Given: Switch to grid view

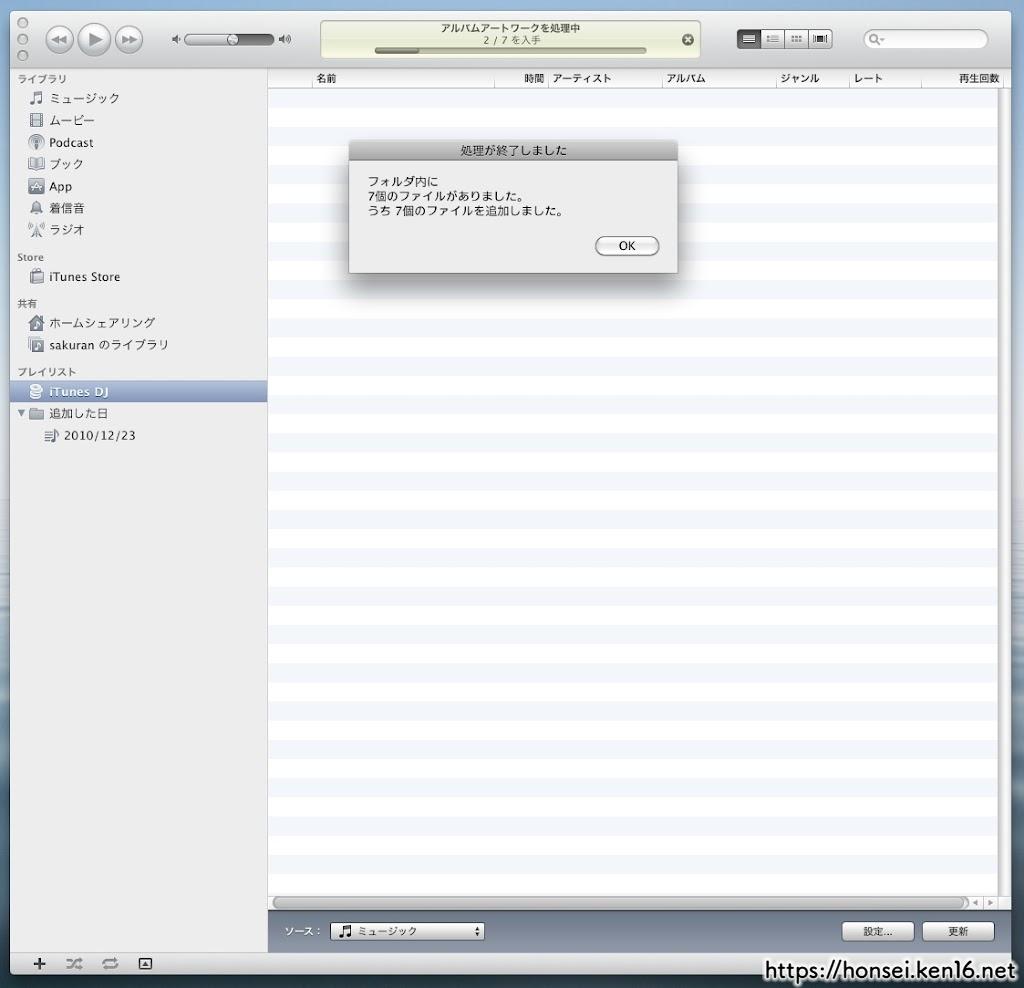Looking at the screenshot, I should 797,39.
